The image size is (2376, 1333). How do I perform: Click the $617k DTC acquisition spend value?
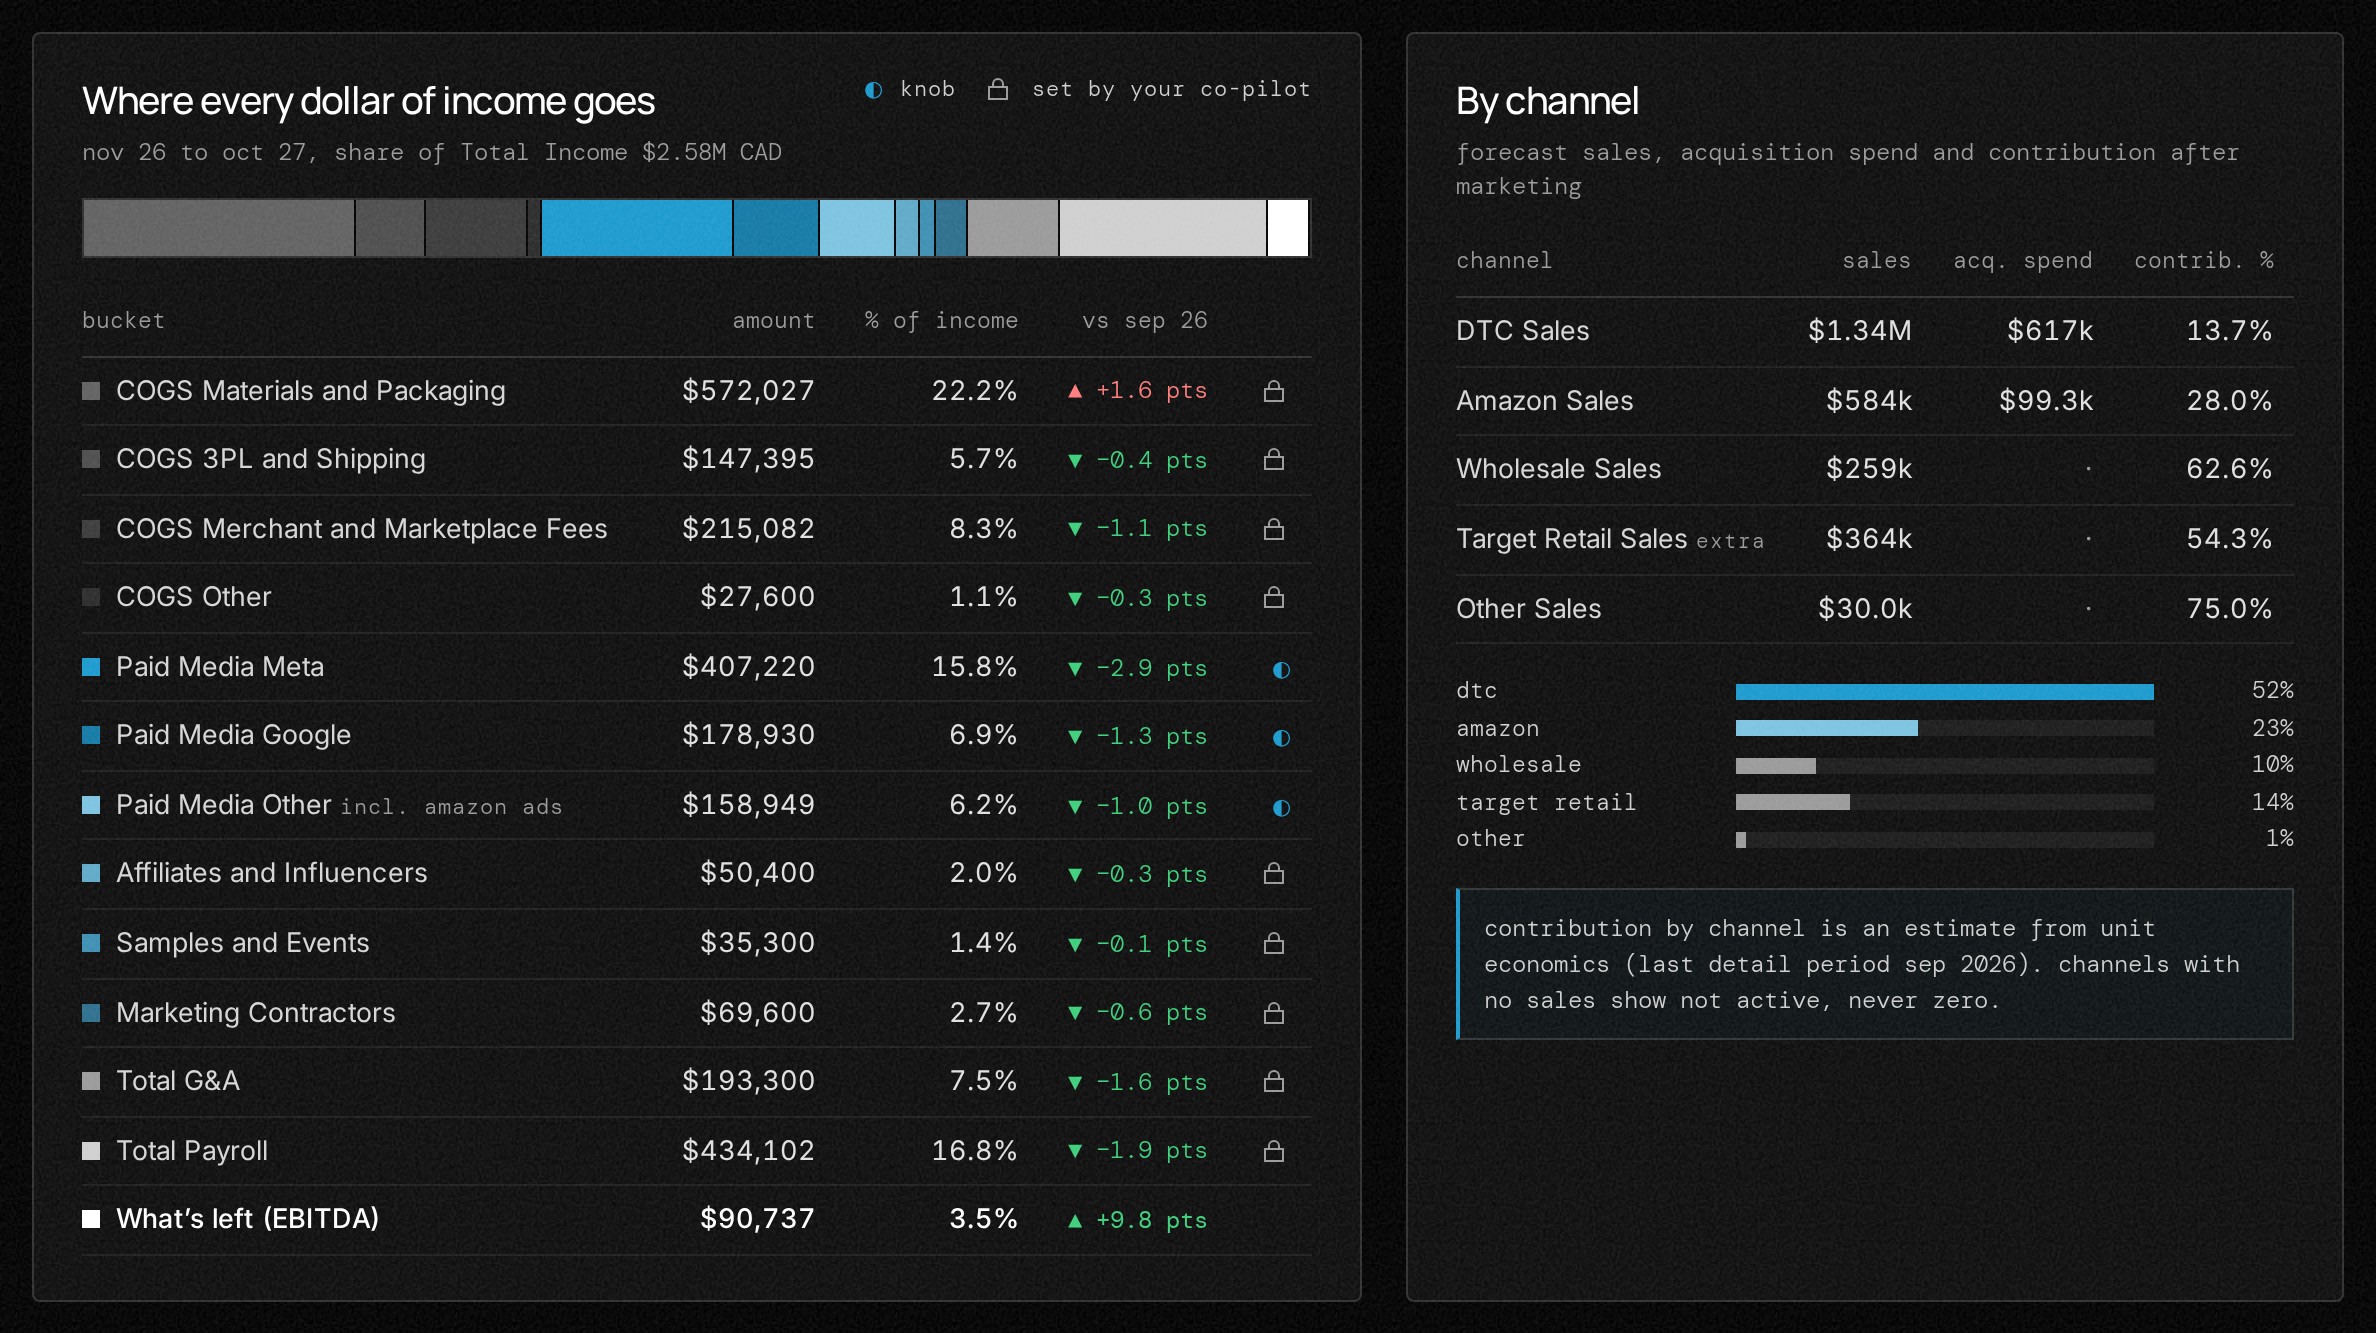2049,331
